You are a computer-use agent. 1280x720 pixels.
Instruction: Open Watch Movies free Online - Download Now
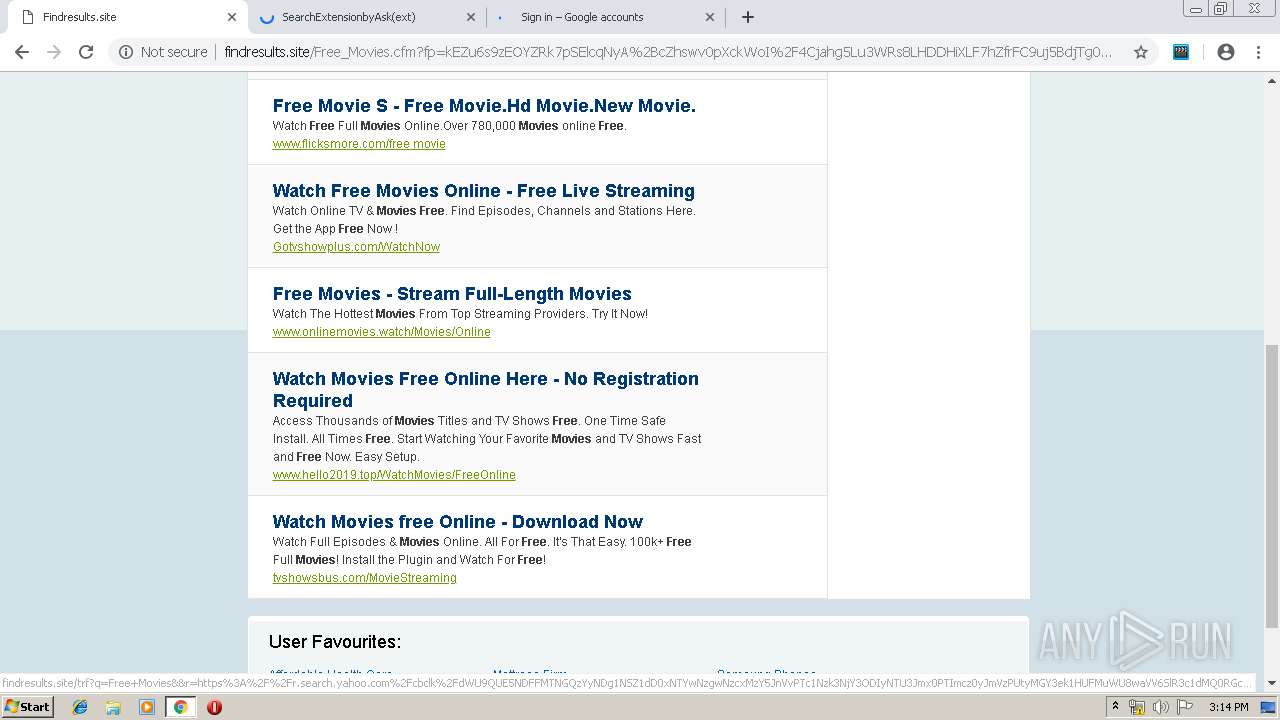pyautogui.click(x=458, y=522)
